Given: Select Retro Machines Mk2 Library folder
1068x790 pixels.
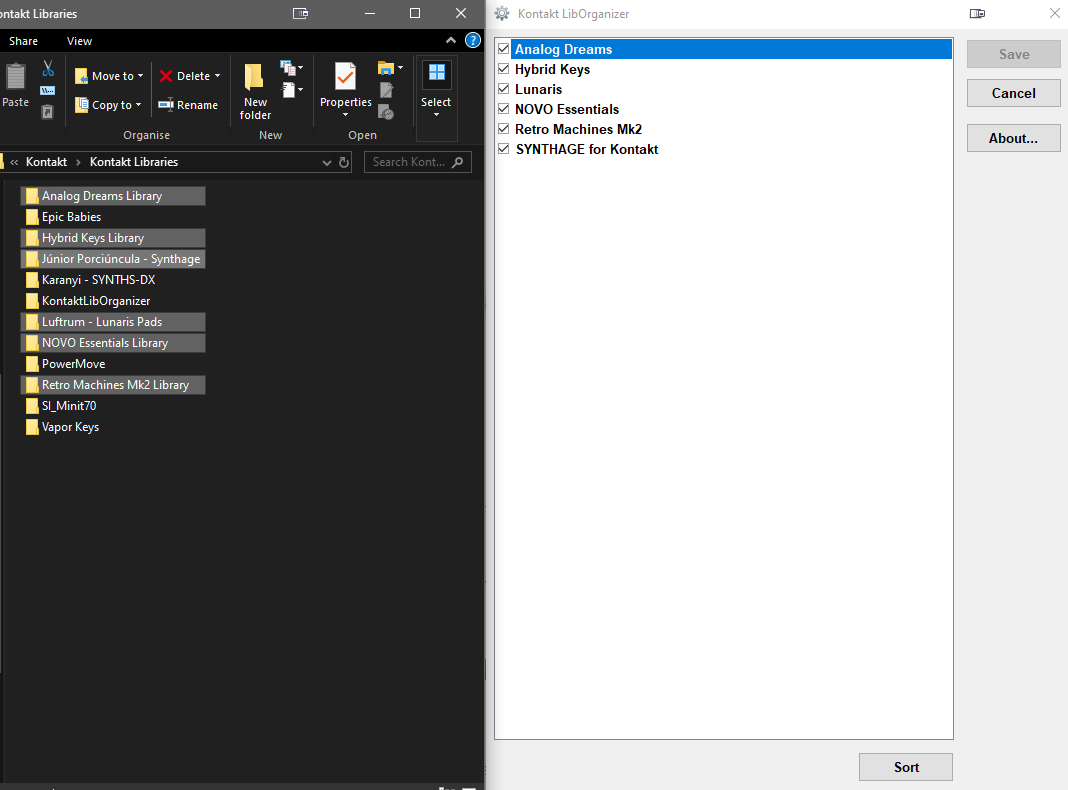Looking at the screenshot, I should click(x=113, y=385).
